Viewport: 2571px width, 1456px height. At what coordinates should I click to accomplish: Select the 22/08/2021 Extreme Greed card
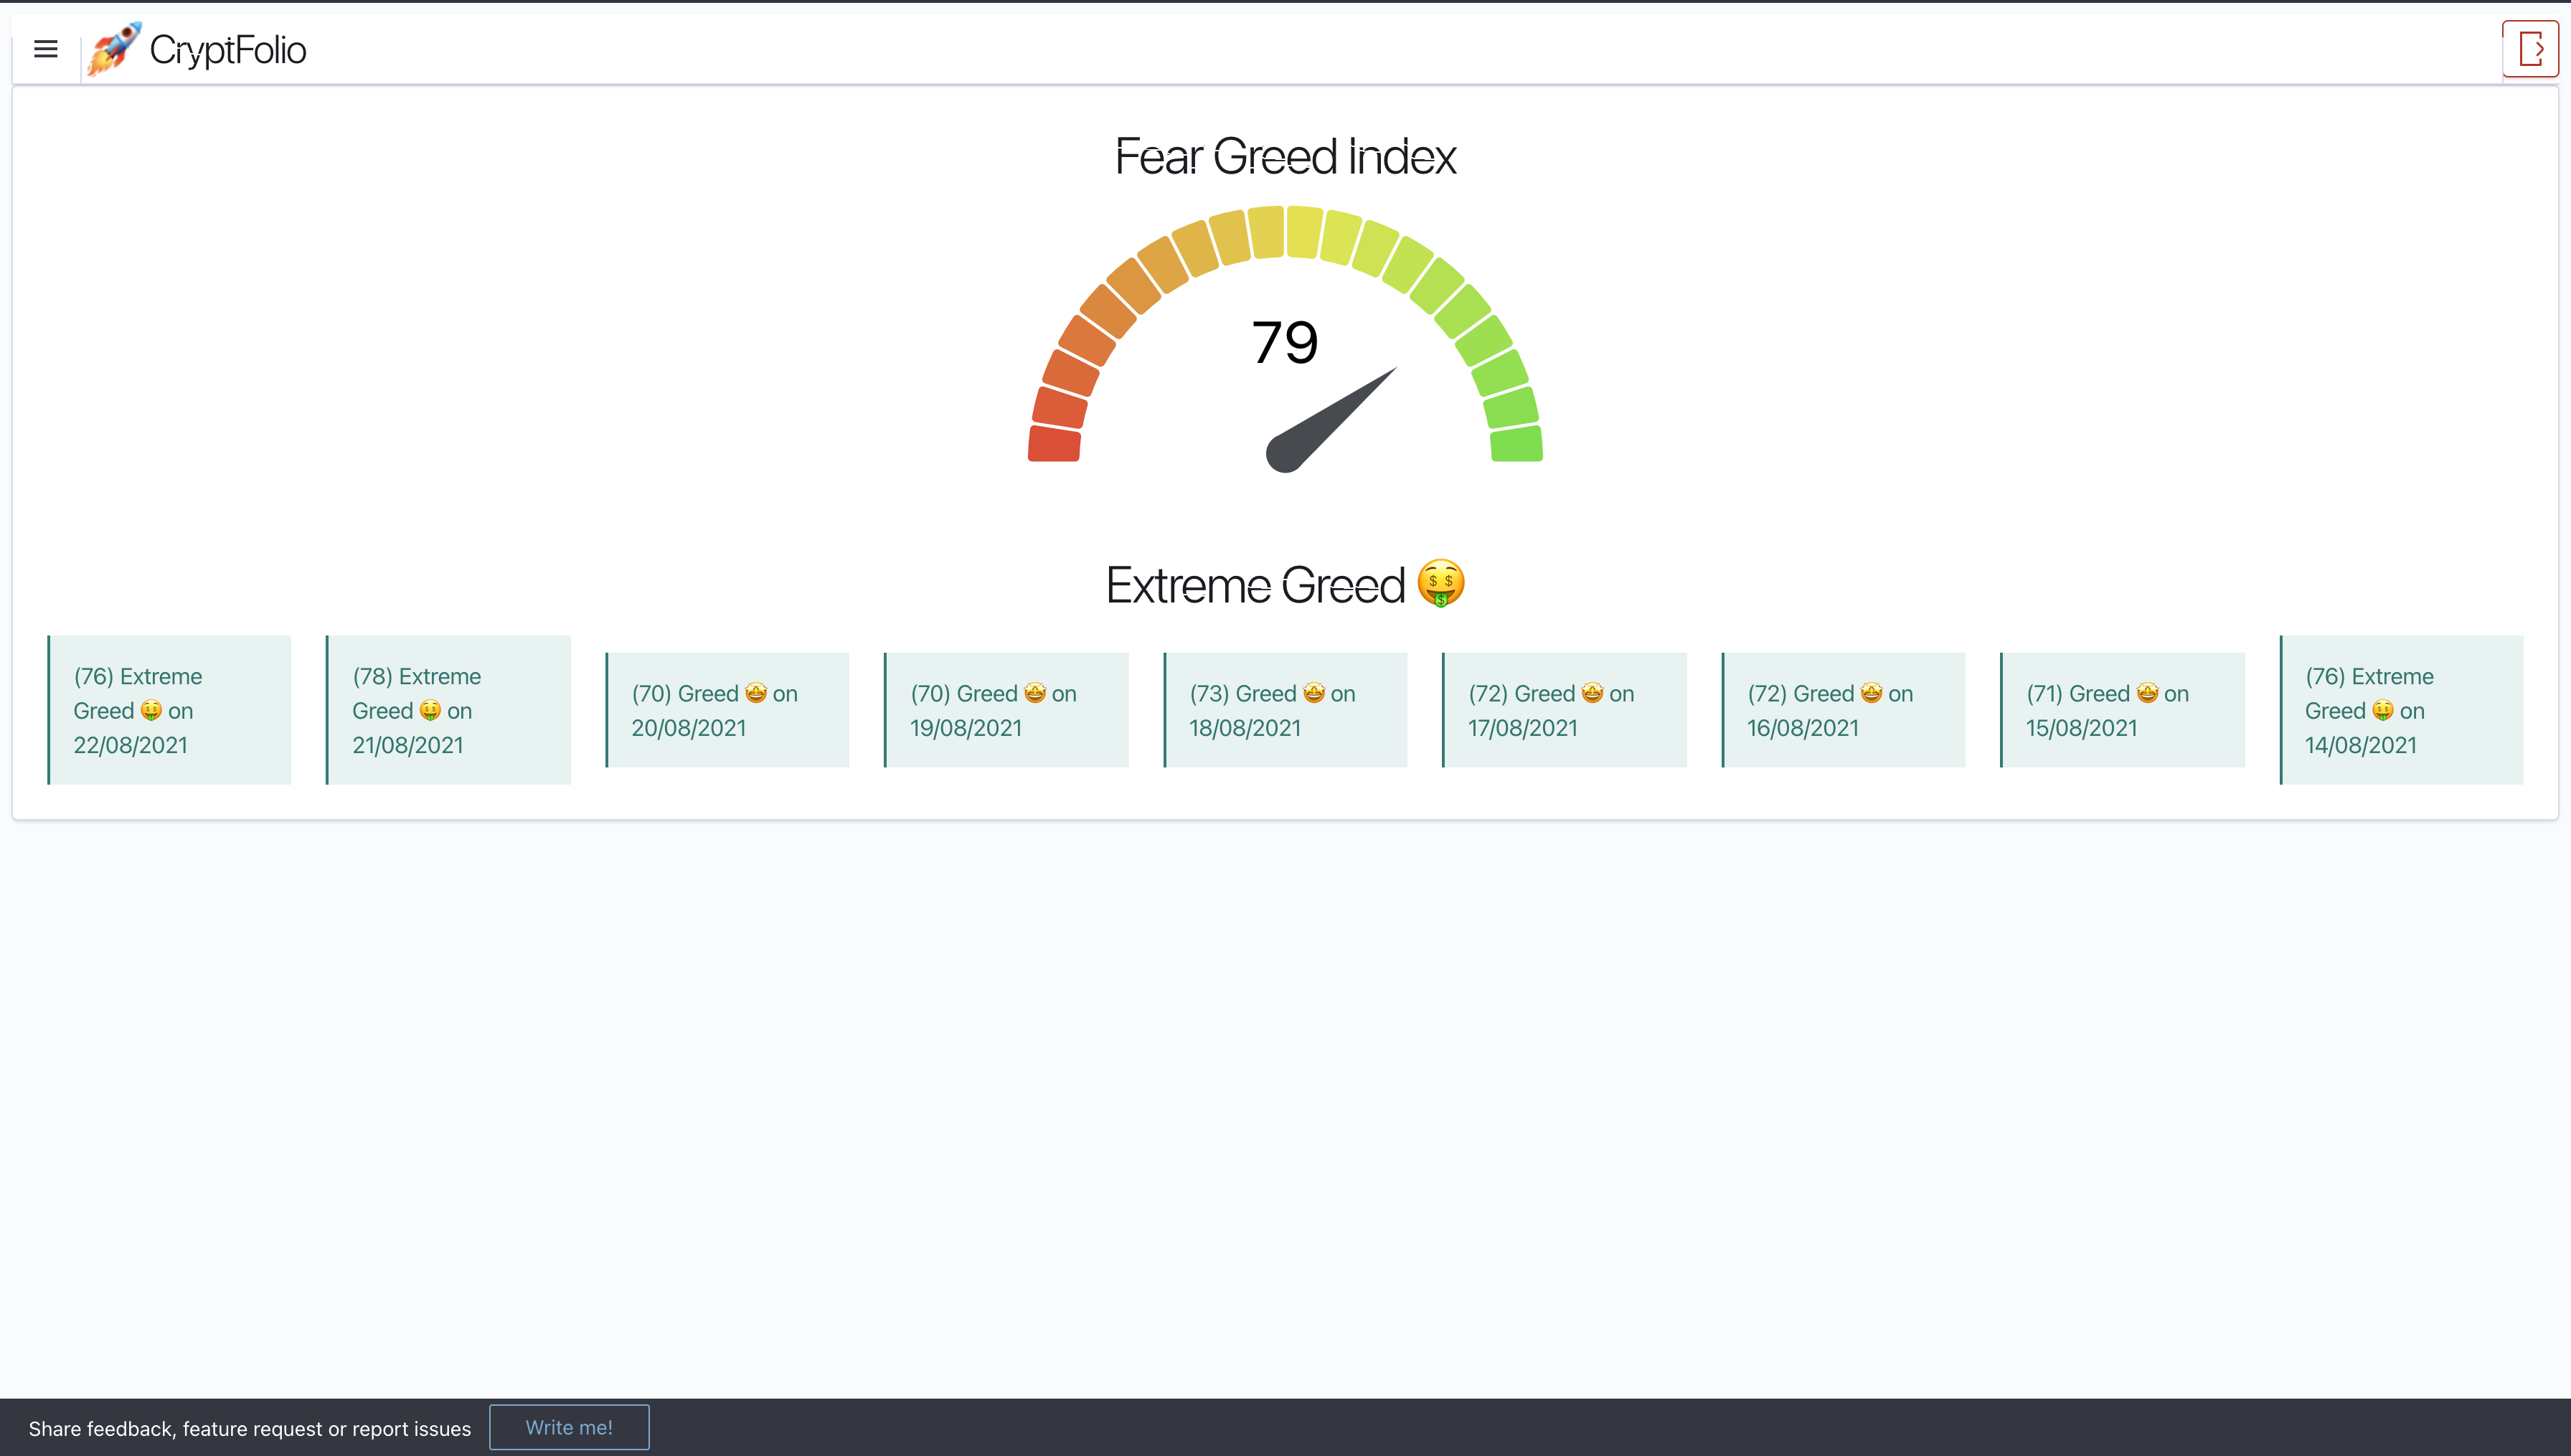[170, 710]
